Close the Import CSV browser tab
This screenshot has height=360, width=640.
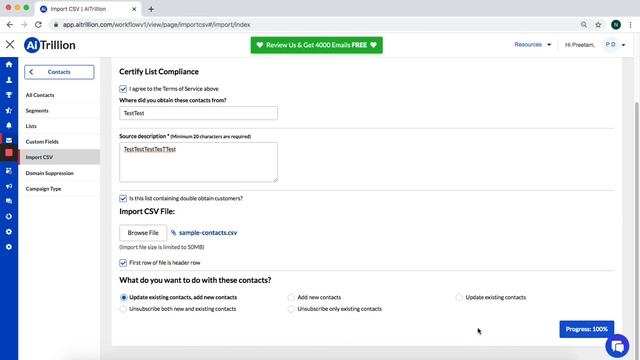[x=134, y=9]
